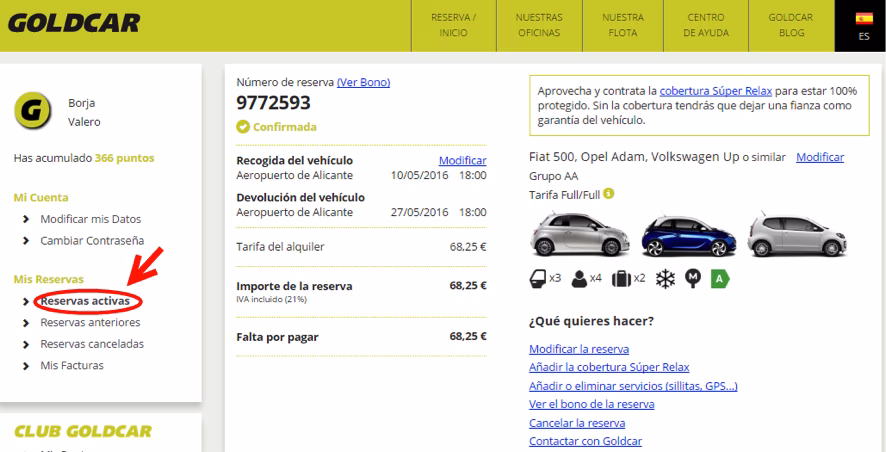886x452 pixels.
Task: Click chevron beside Modificar mis Datos
Action: (25, 219)
